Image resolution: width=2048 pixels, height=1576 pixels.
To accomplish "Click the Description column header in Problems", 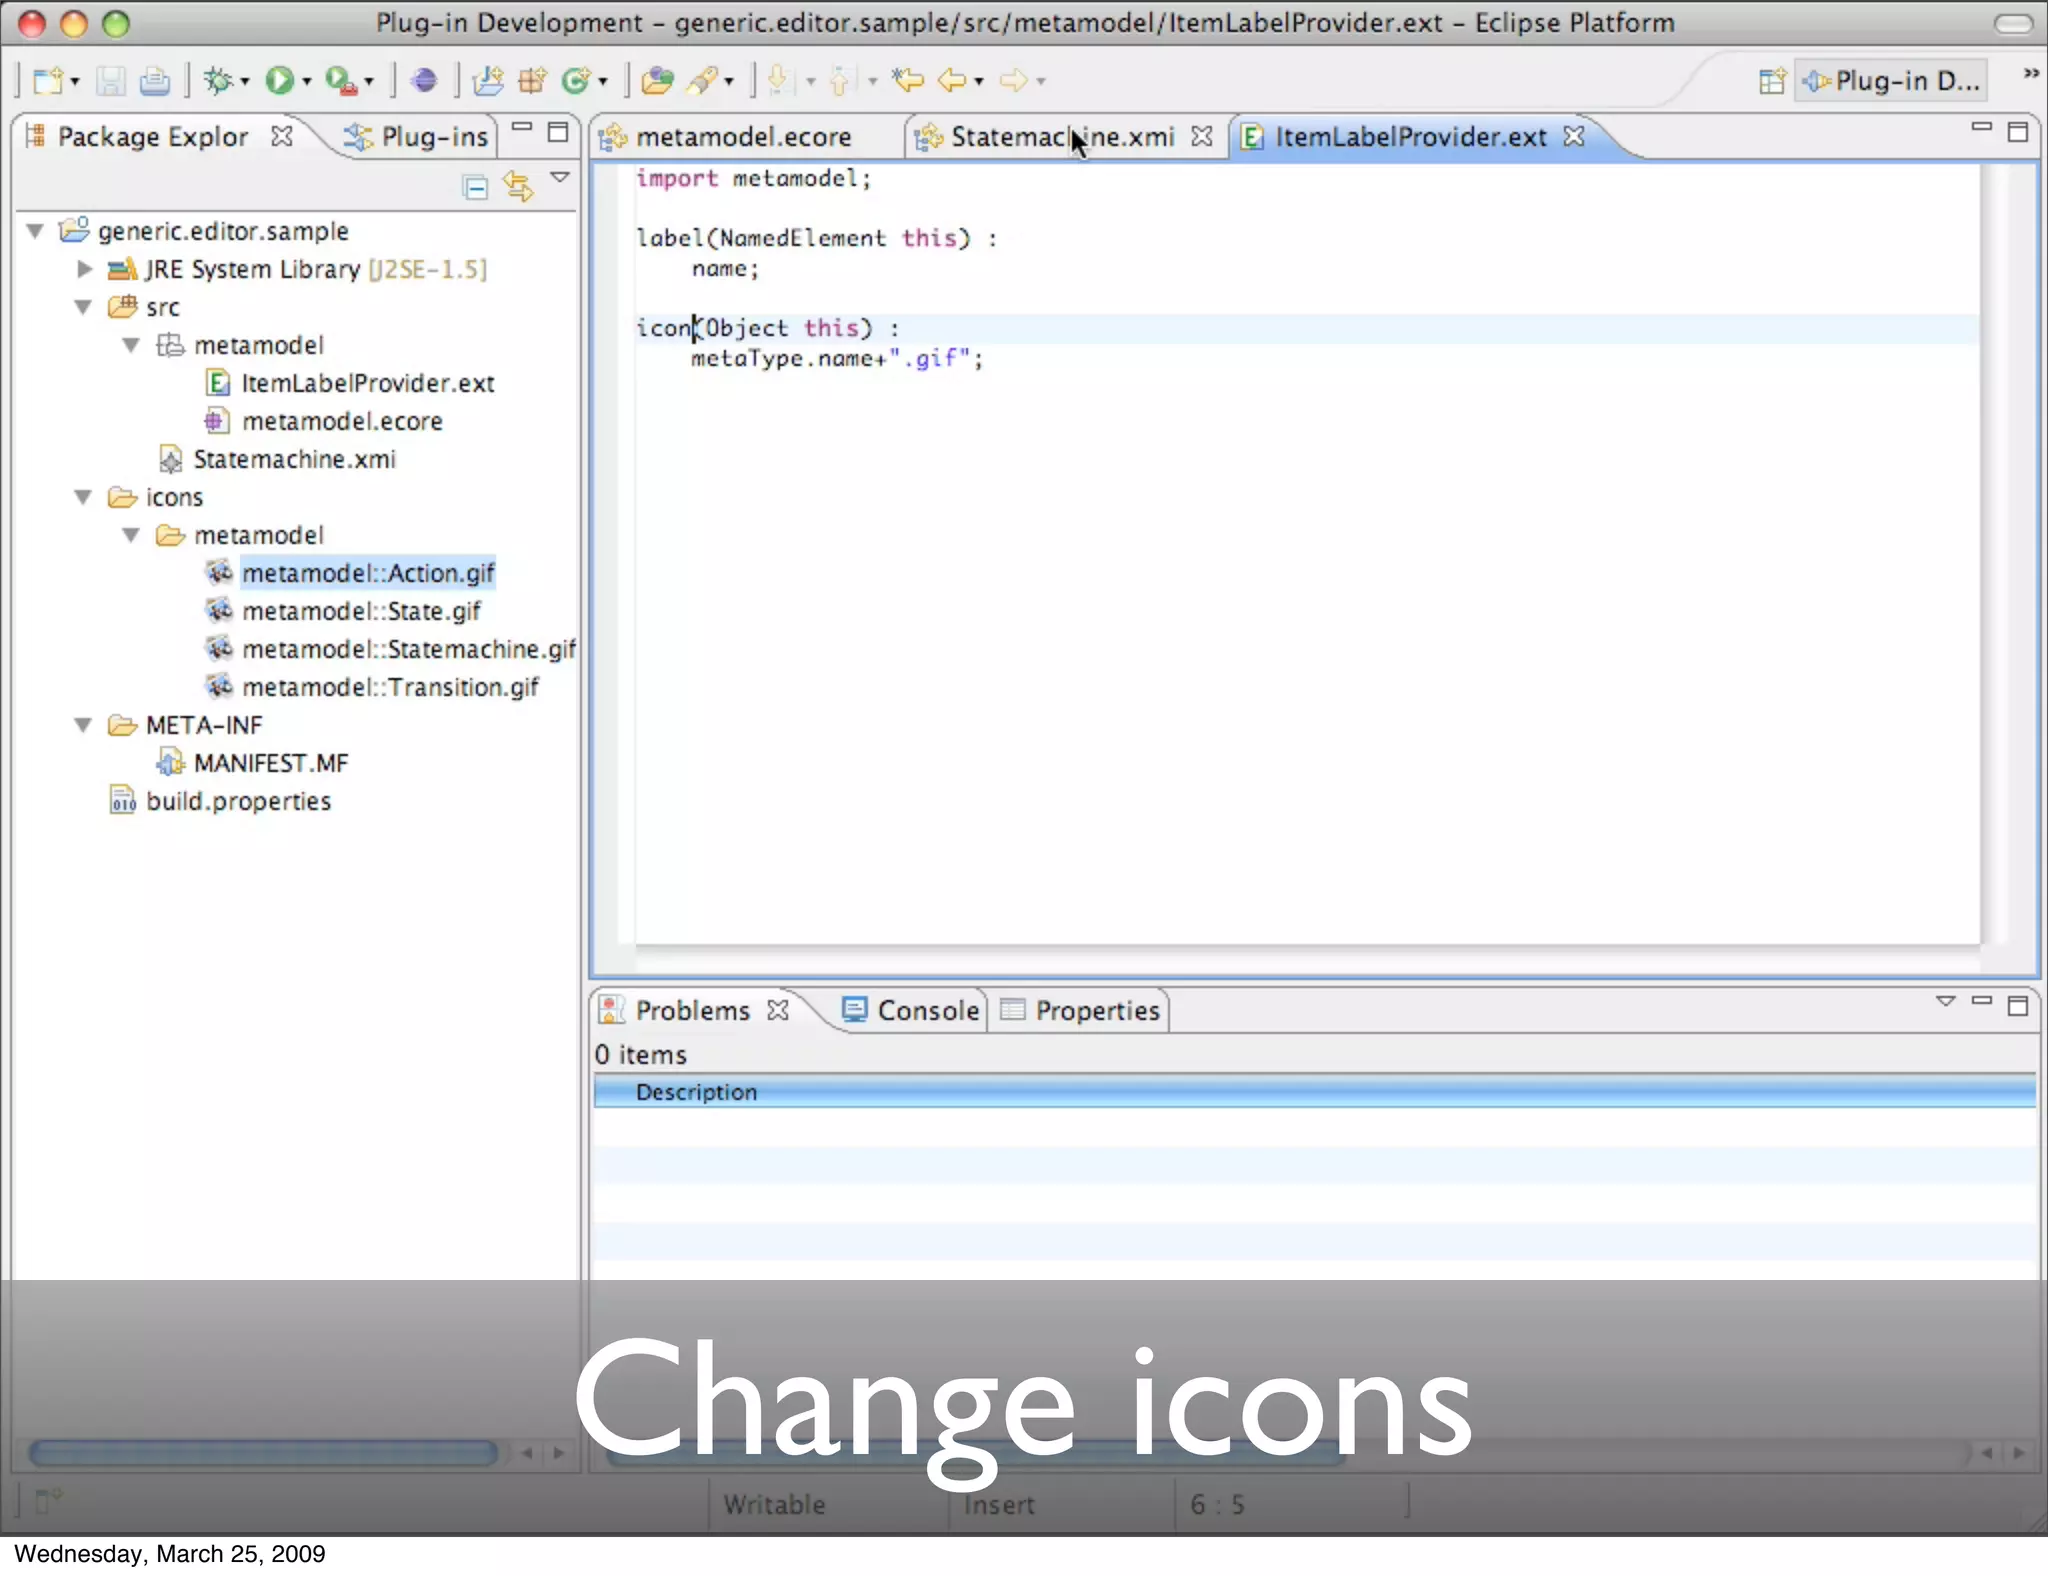I will coord(696,1092).
